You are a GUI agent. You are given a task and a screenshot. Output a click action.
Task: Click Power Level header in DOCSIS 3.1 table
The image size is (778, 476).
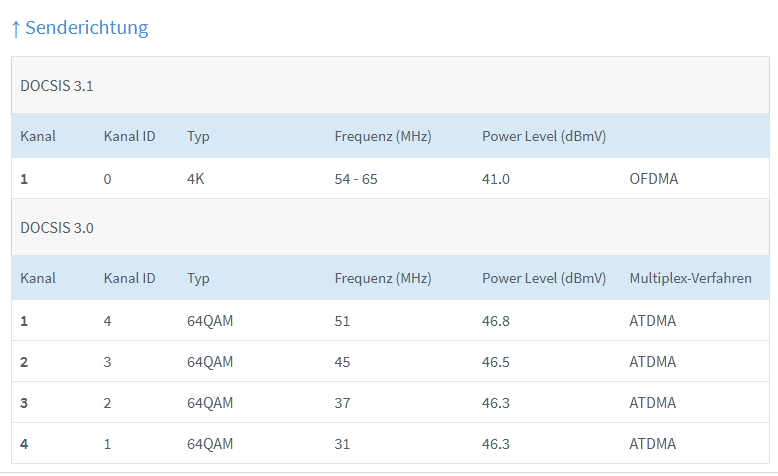[544, 136]
